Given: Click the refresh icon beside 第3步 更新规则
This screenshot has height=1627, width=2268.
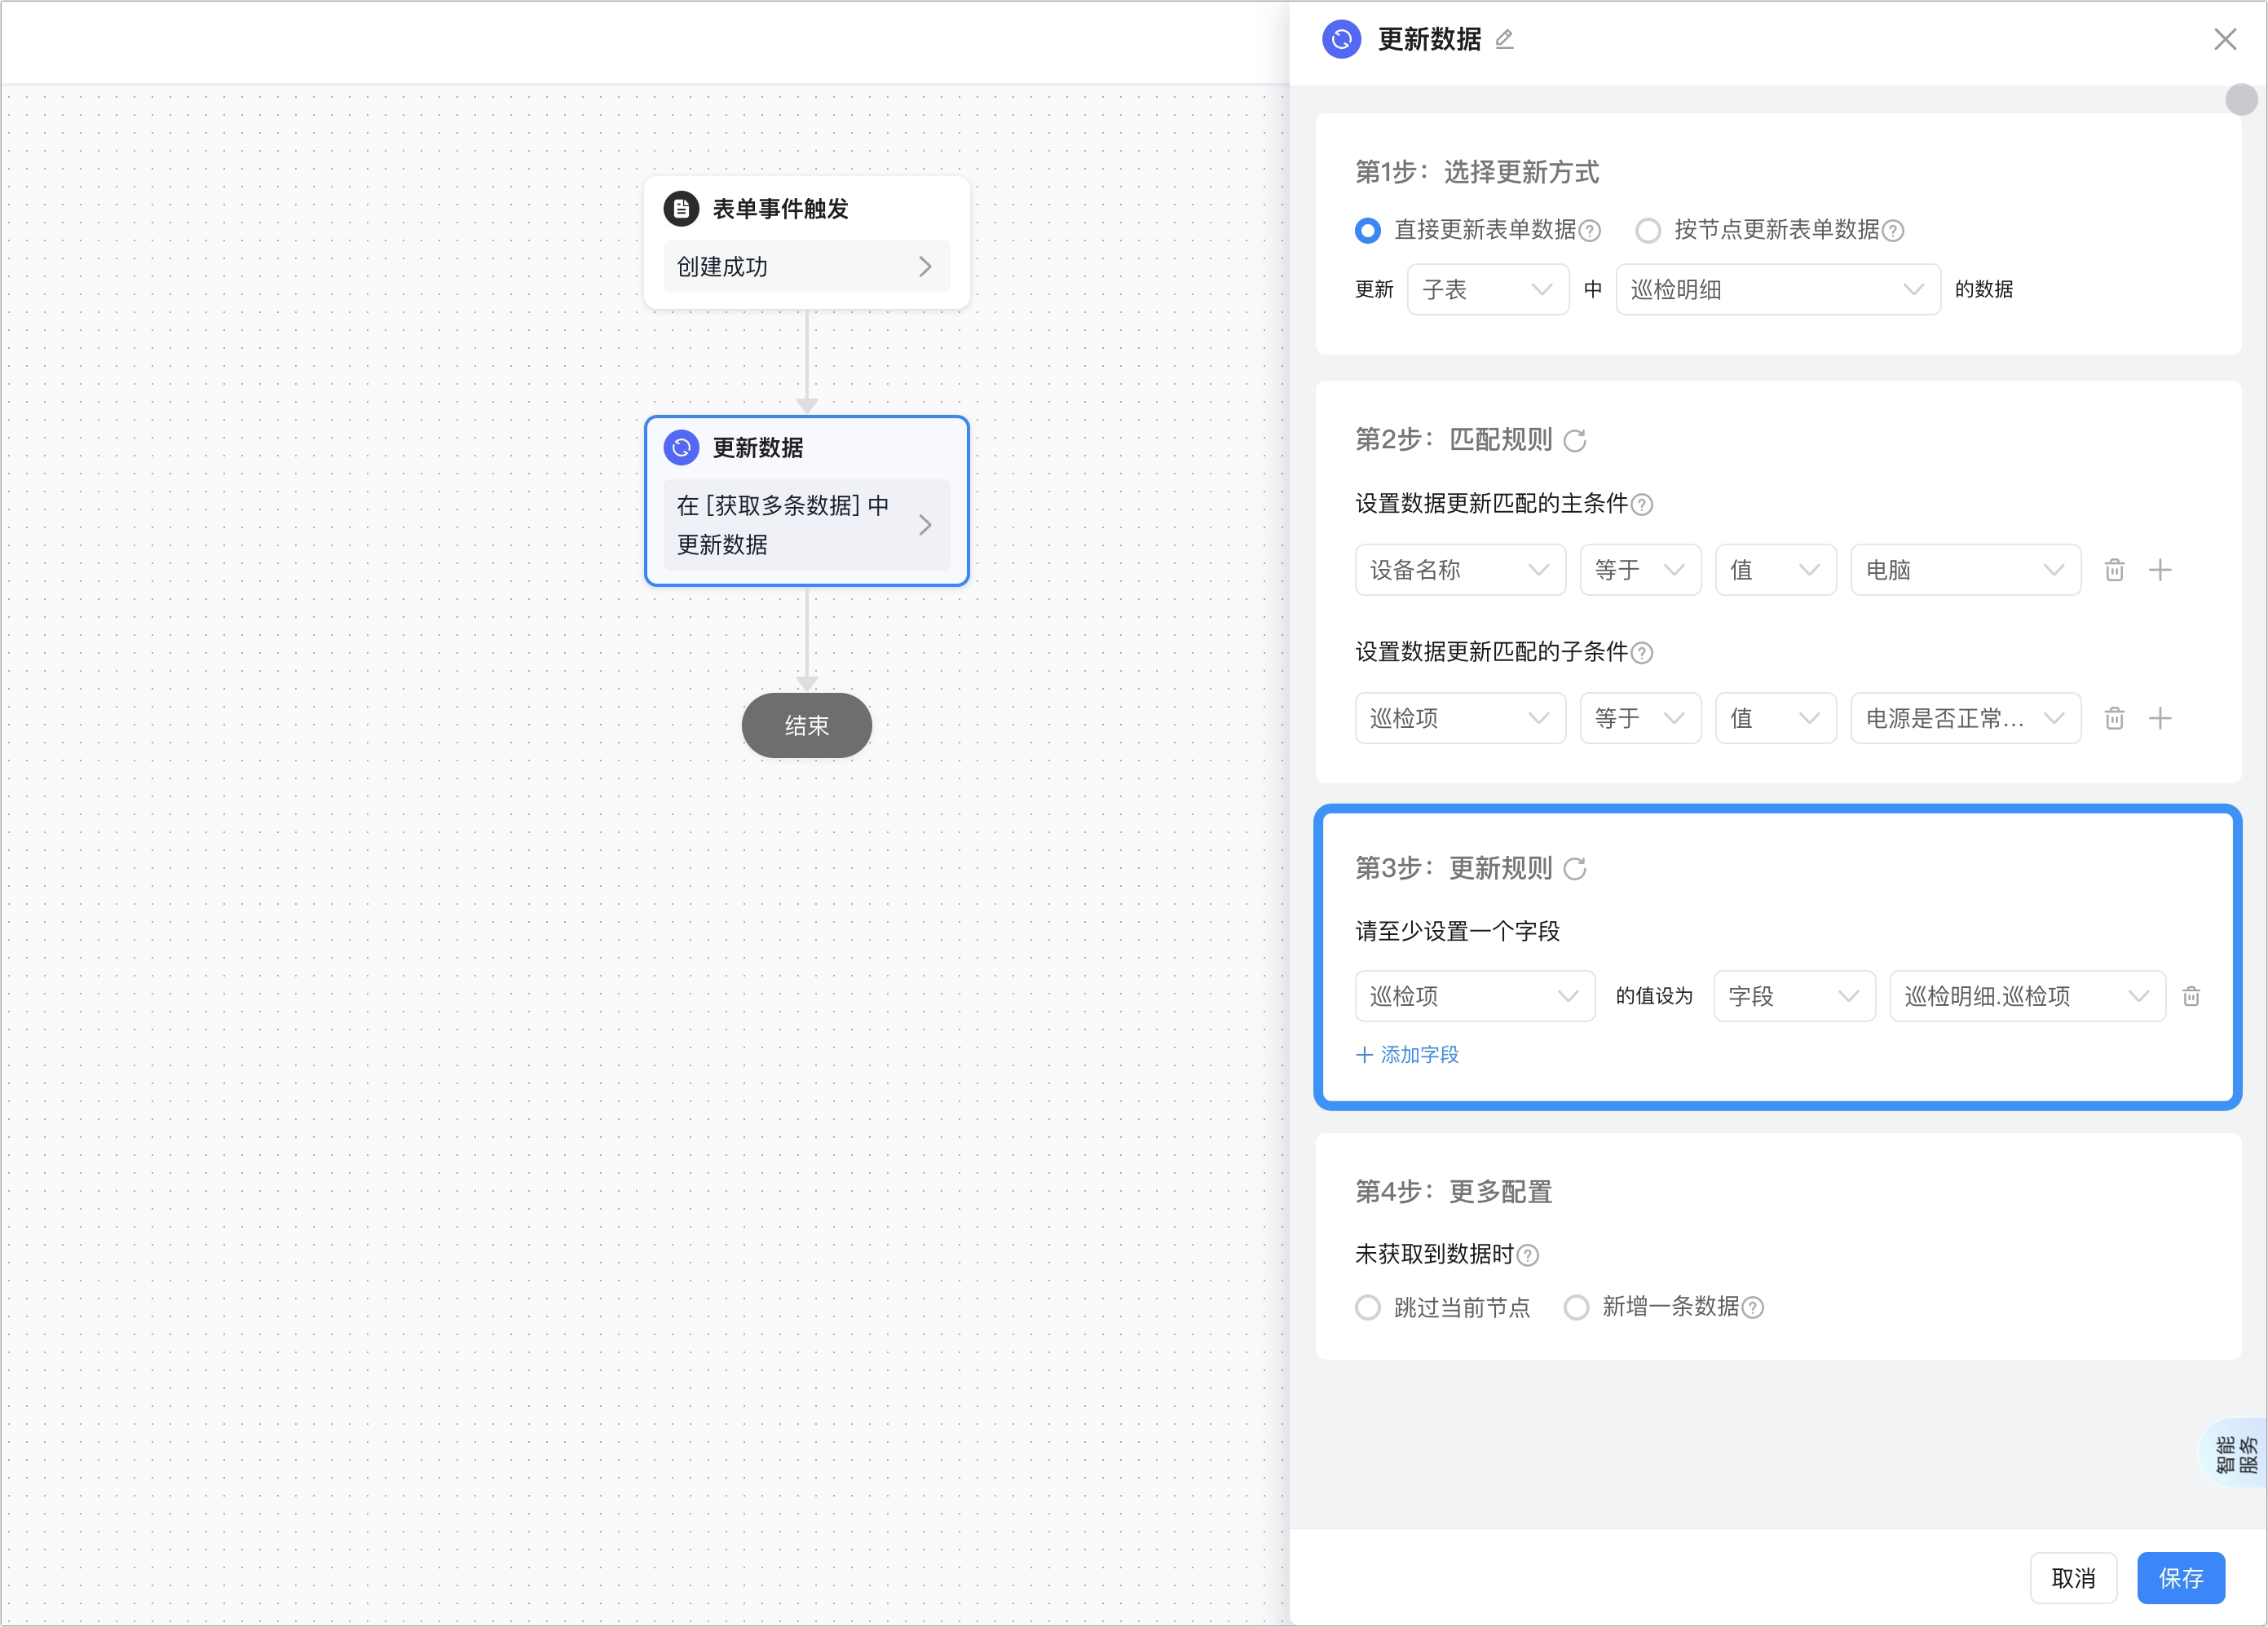Looking at the screenshot, I should pyautogui.click(x=1575, y=869).
